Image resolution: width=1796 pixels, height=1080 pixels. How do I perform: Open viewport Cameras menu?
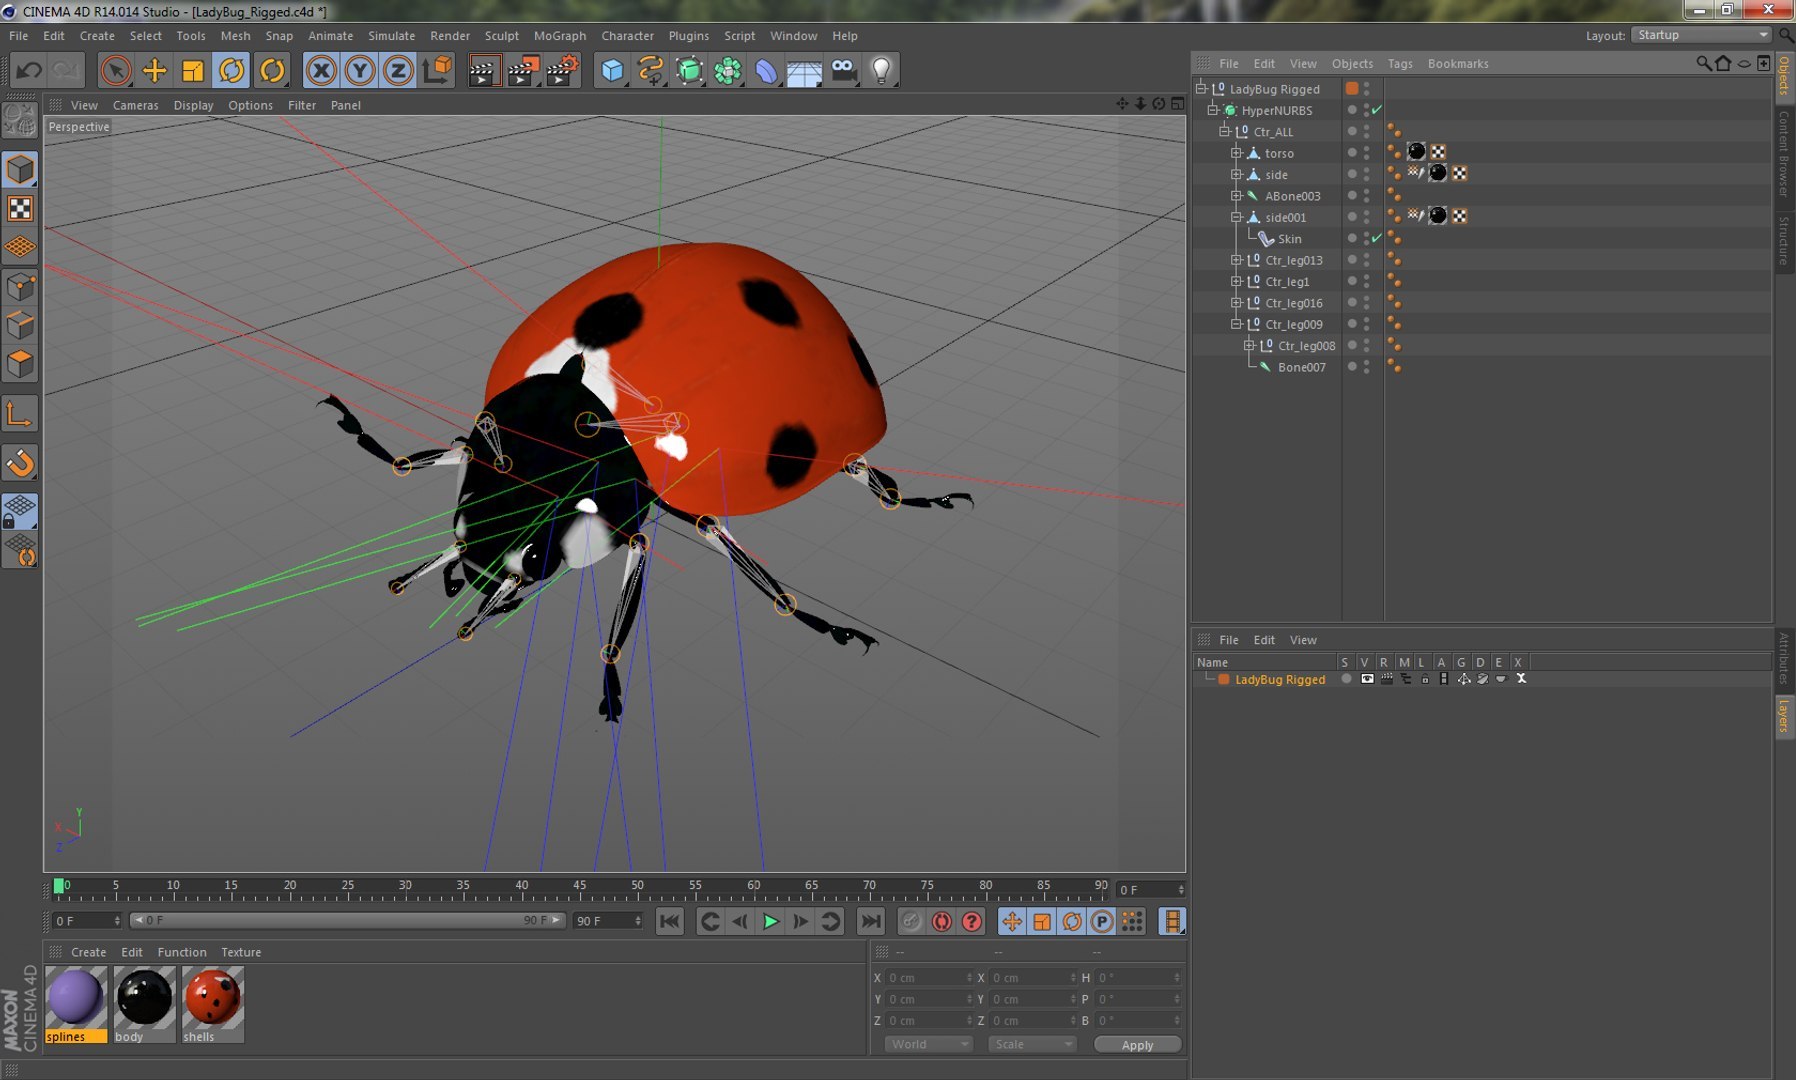point(135,105)
